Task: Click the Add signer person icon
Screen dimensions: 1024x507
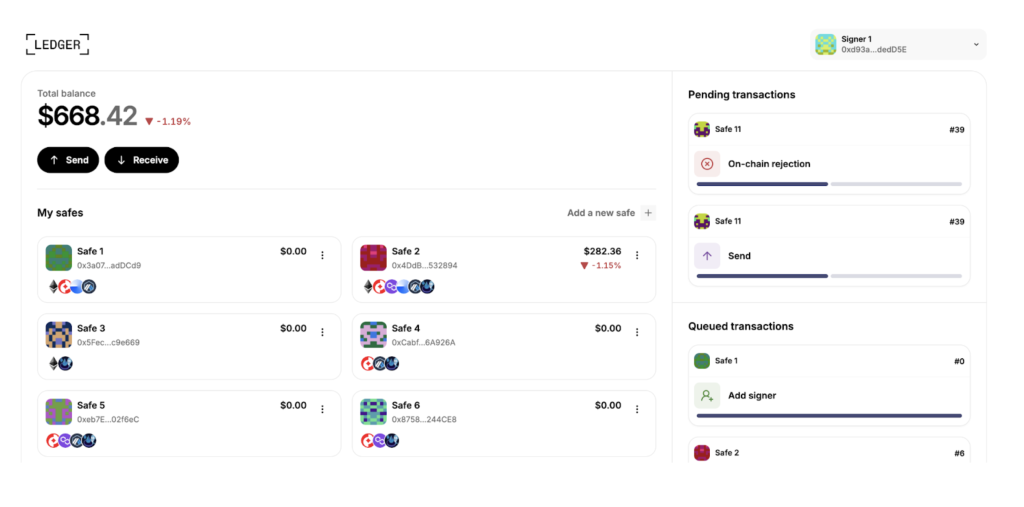Action: click(x=707, y=396)
